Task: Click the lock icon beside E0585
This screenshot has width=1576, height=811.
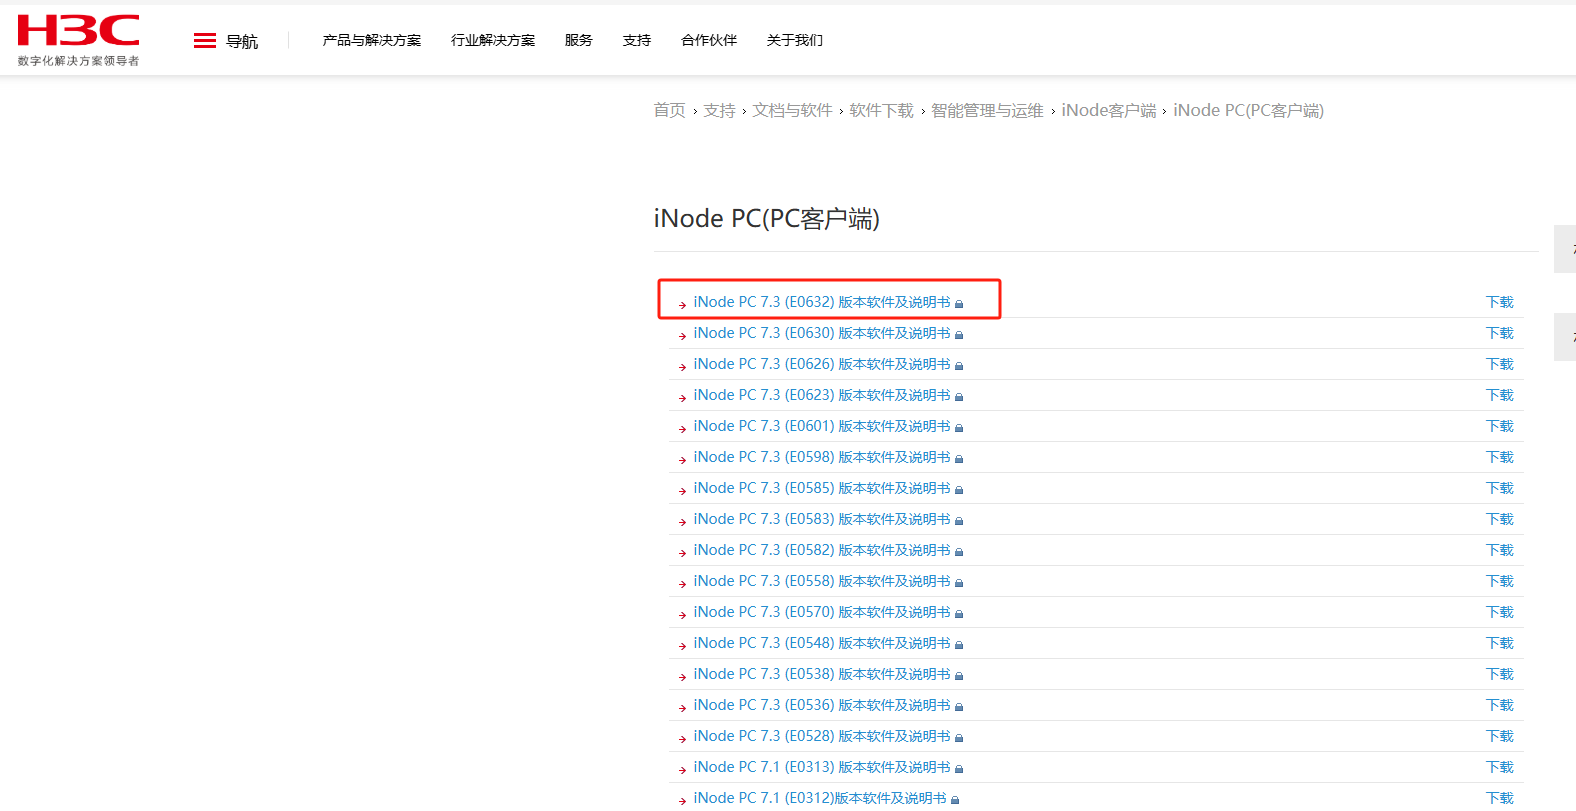Action: tap(959, 490)
